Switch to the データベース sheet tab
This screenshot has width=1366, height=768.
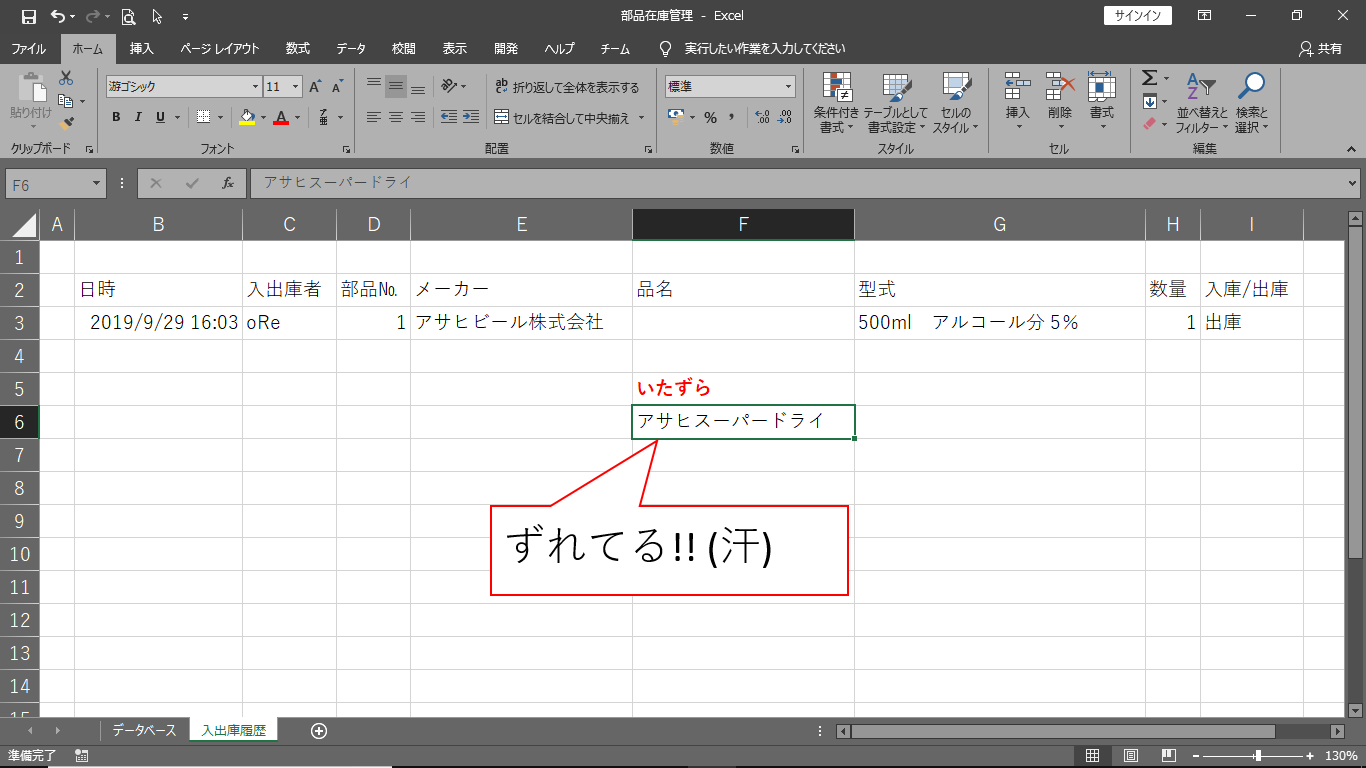pos(144,731)
